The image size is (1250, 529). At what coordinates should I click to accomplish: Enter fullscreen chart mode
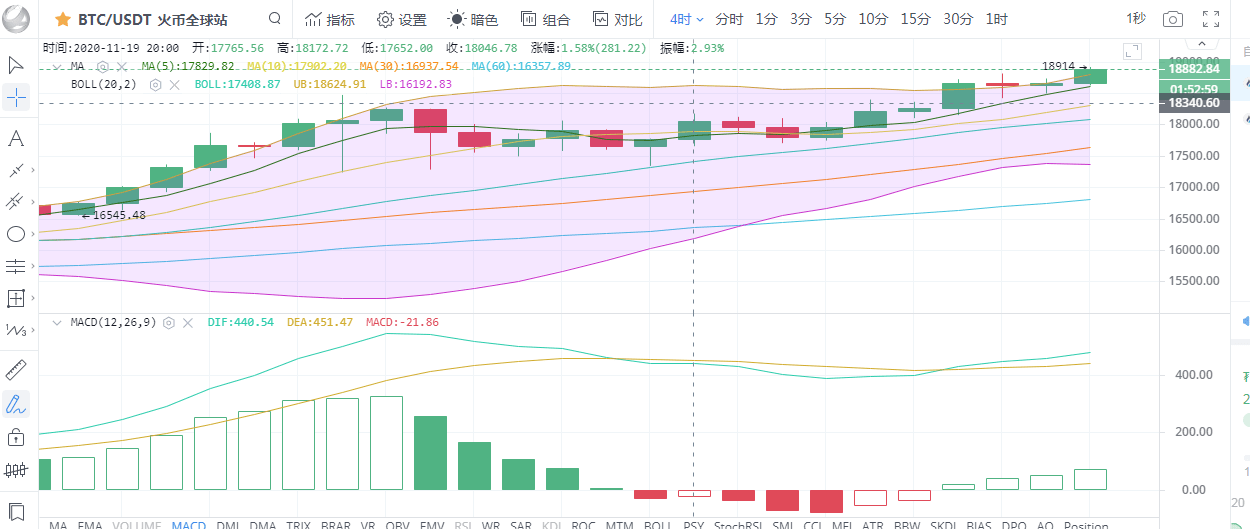(1211, 19)
